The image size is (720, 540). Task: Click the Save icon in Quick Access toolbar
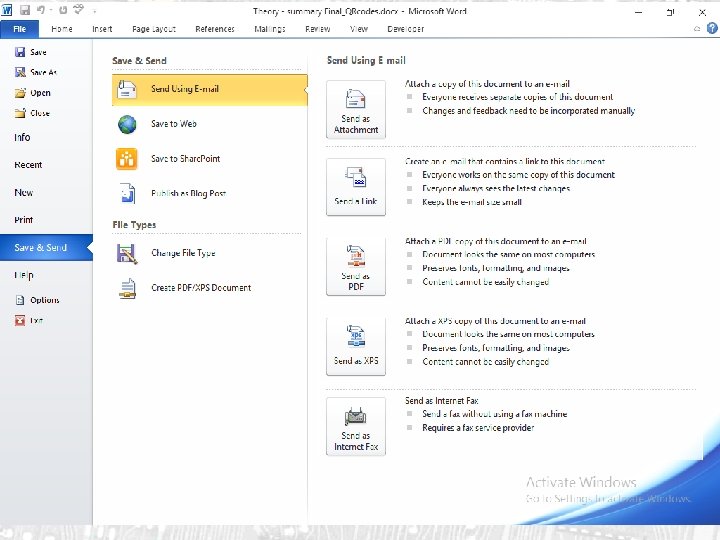(x=25, y=10)
